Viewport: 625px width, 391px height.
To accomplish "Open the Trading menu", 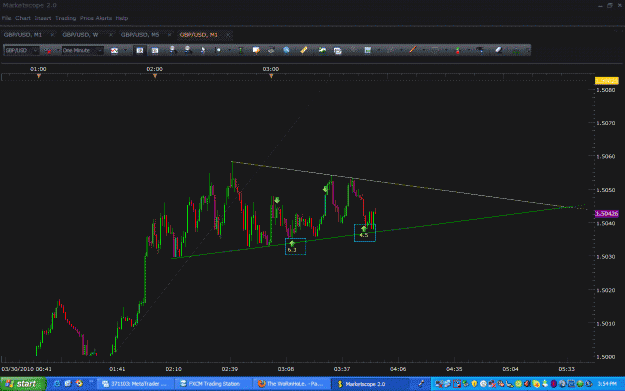I will (65, 18).
